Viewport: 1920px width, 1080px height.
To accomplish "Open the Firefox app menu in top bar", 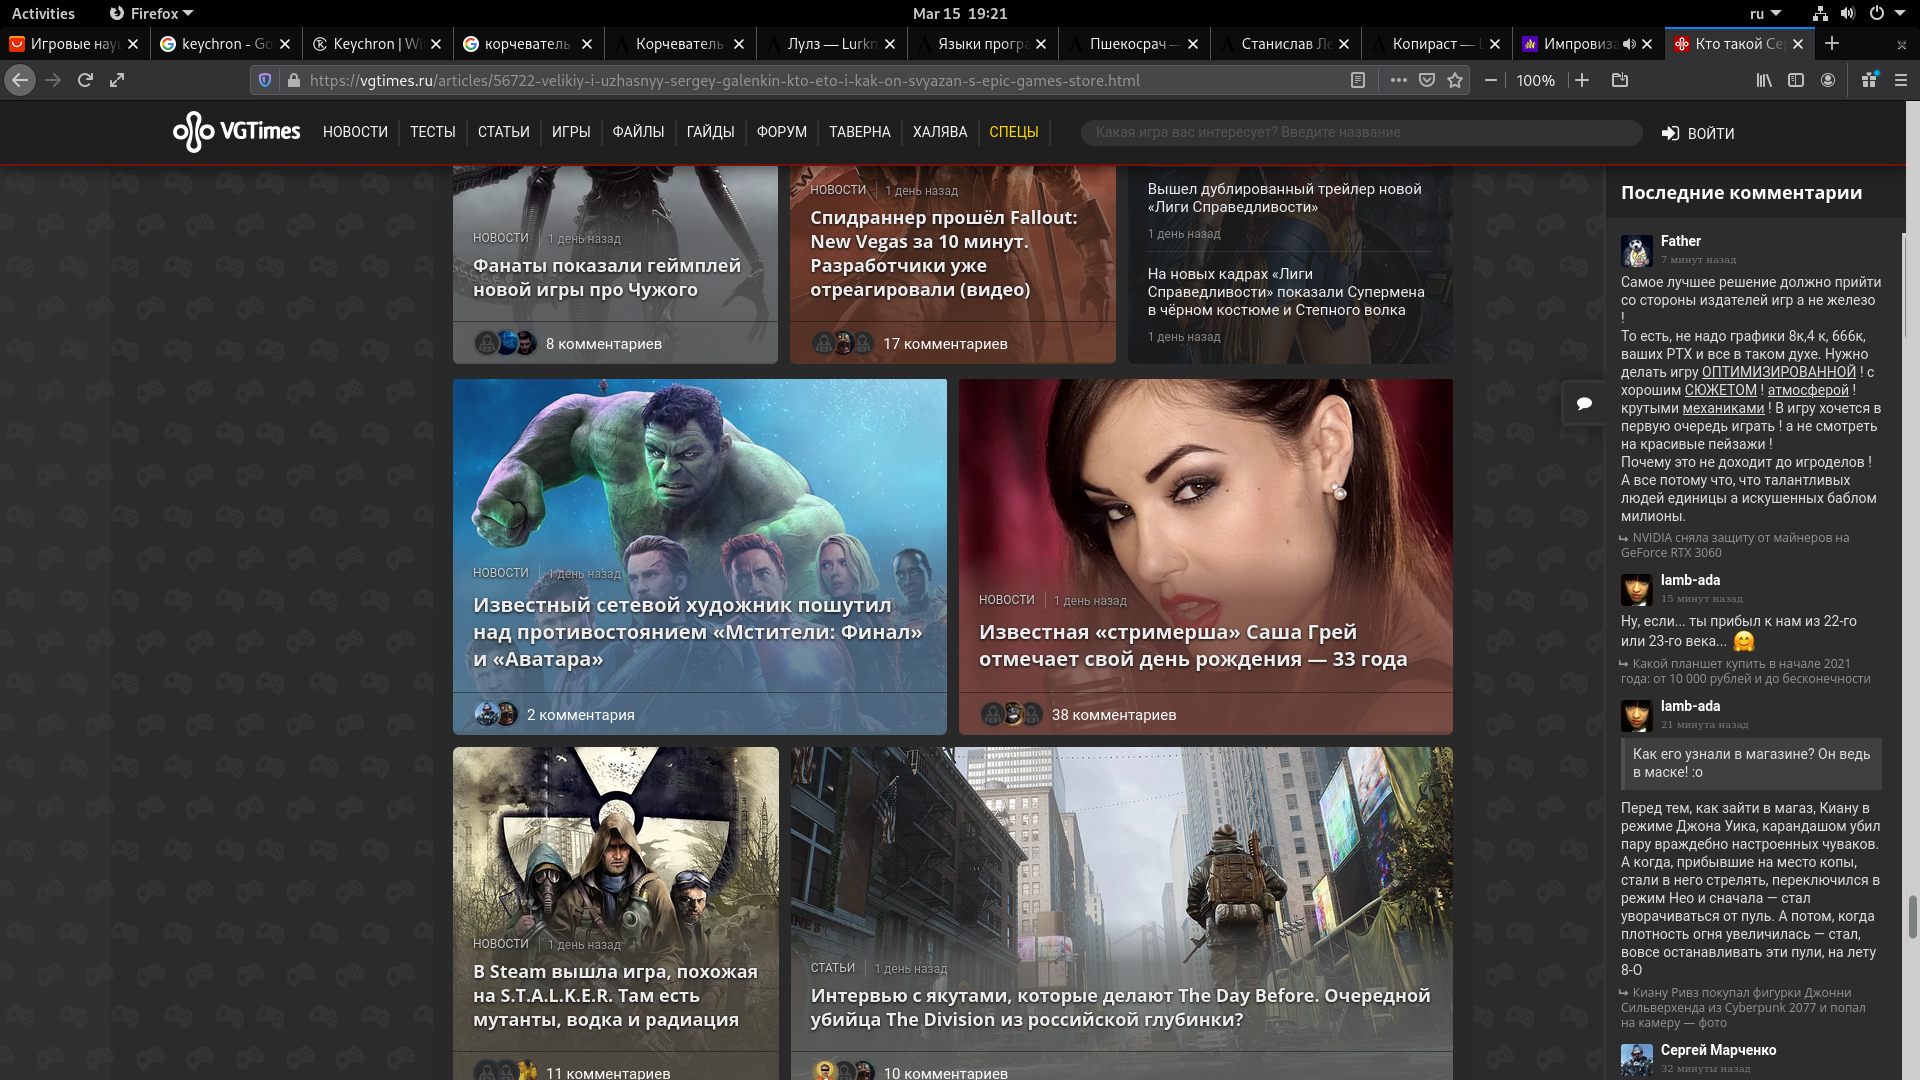I will coord(151,13).
